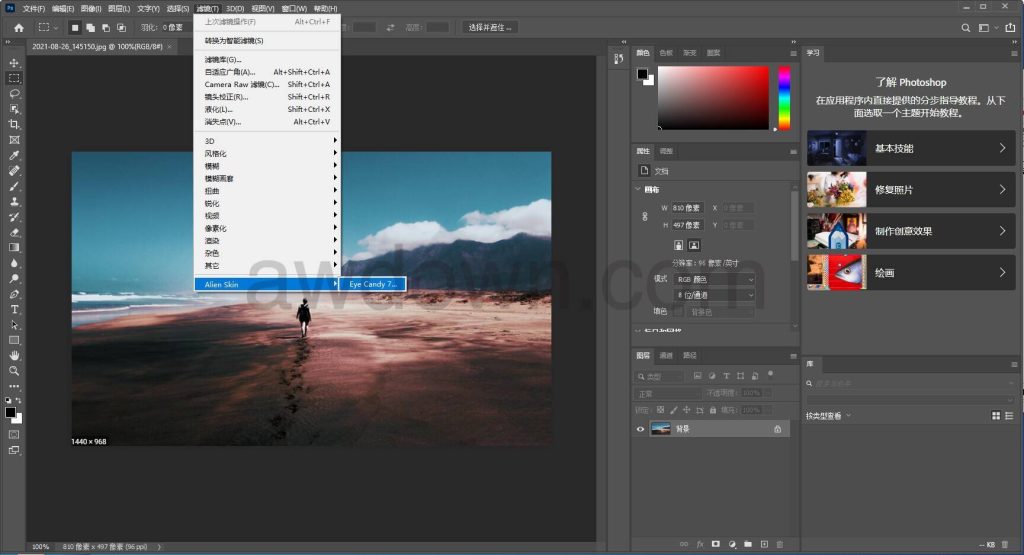Select the Lasso tool

pyautogui.click(x=14, y=93)
